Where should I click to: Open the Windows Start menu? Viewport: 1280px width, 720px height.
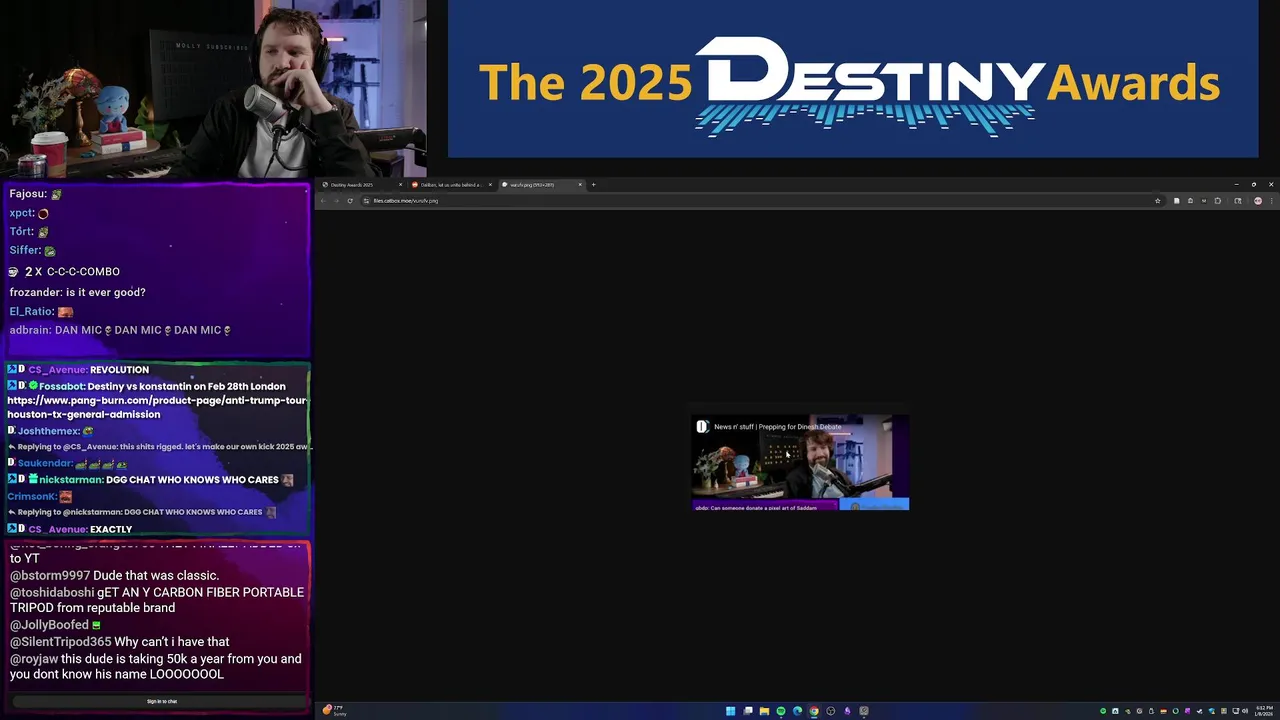pyautogui.click(x=730, y=711)
